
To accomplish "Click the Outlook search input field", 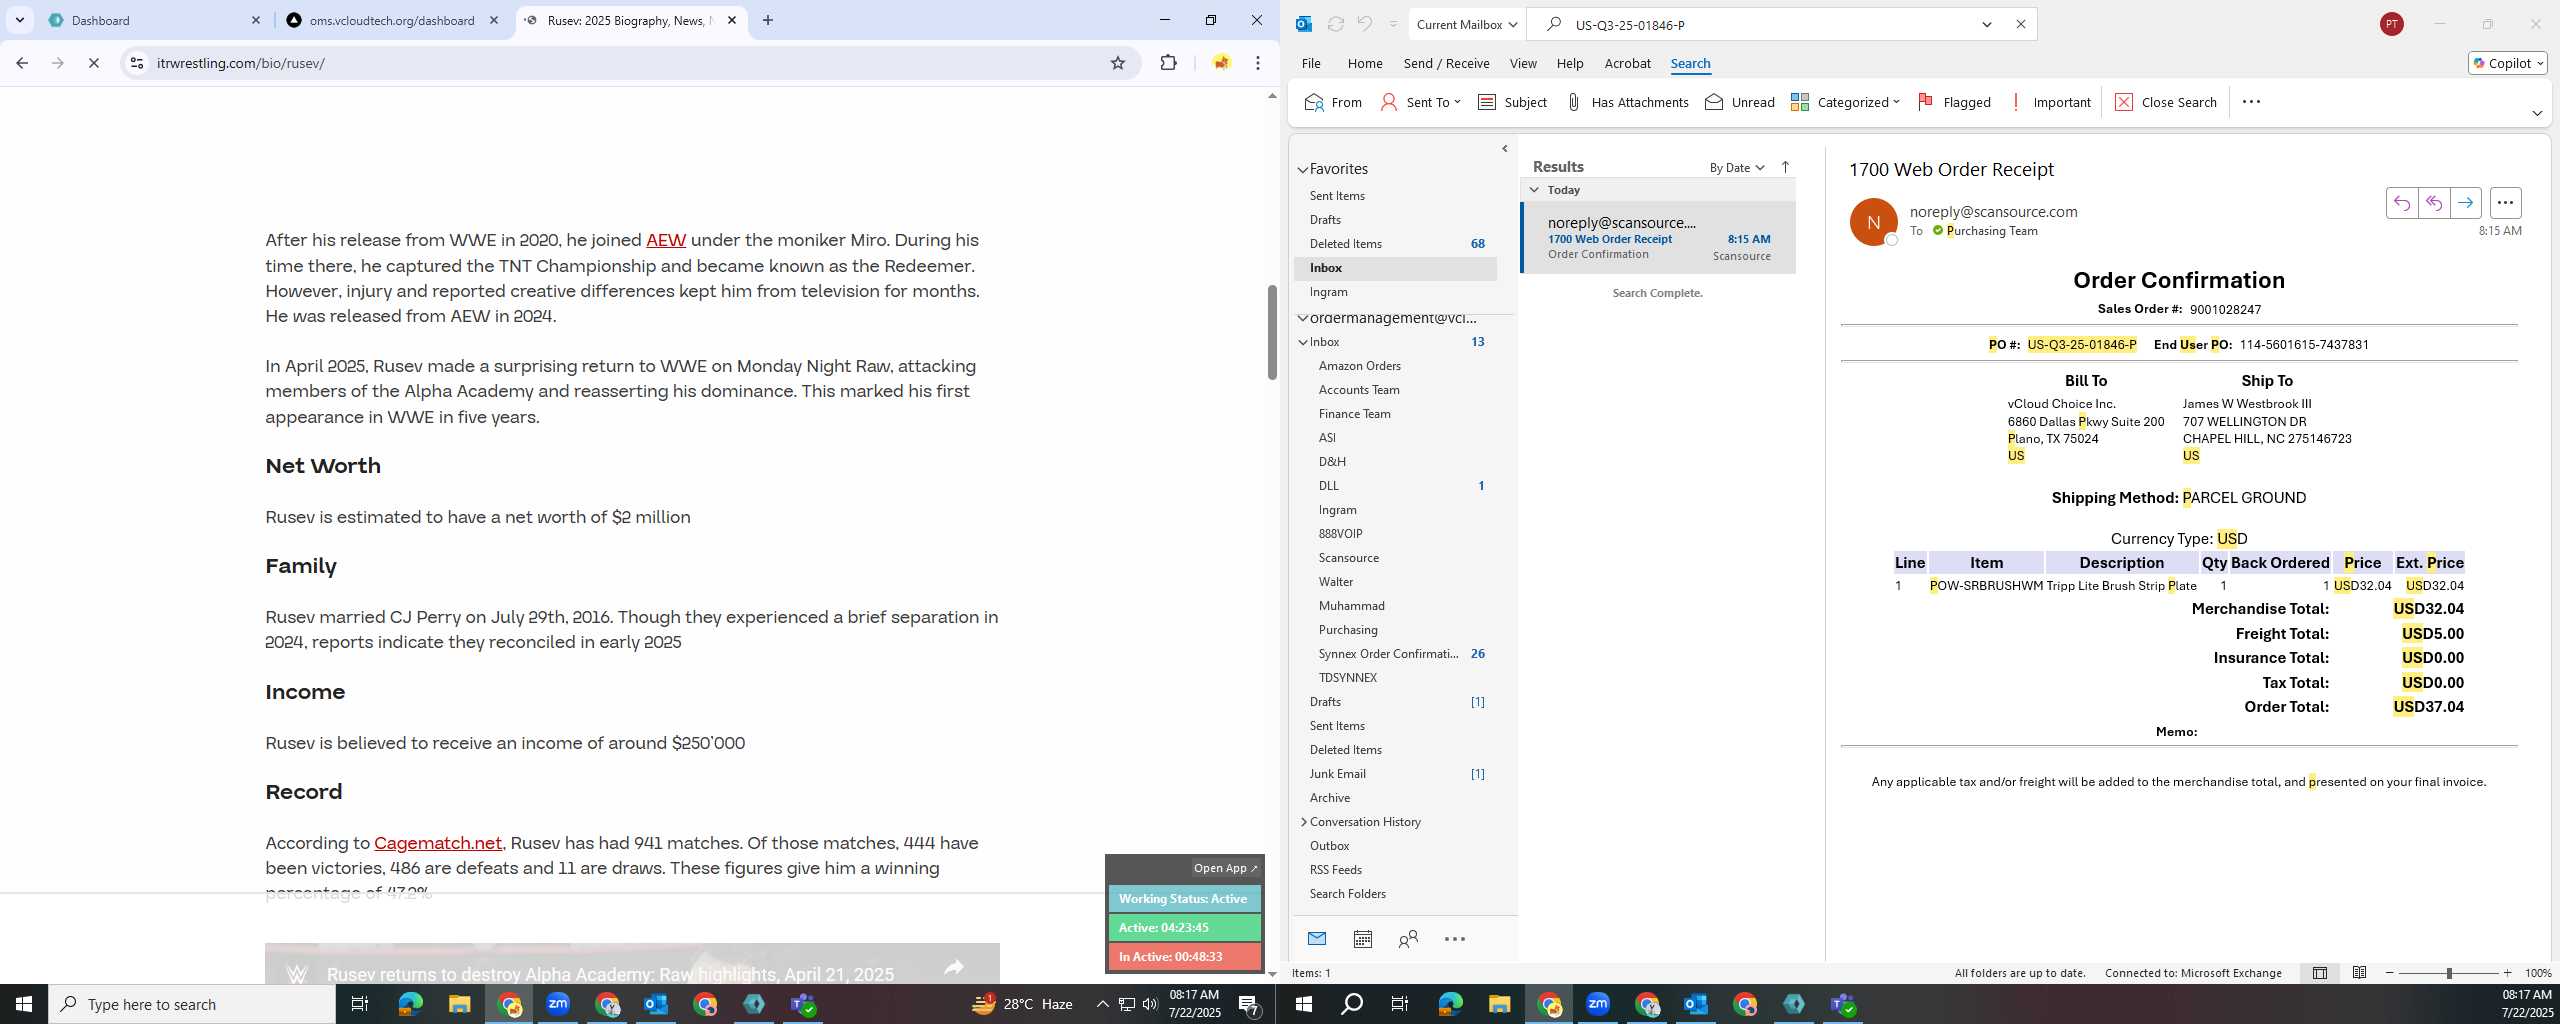I will pos(1770,24).
